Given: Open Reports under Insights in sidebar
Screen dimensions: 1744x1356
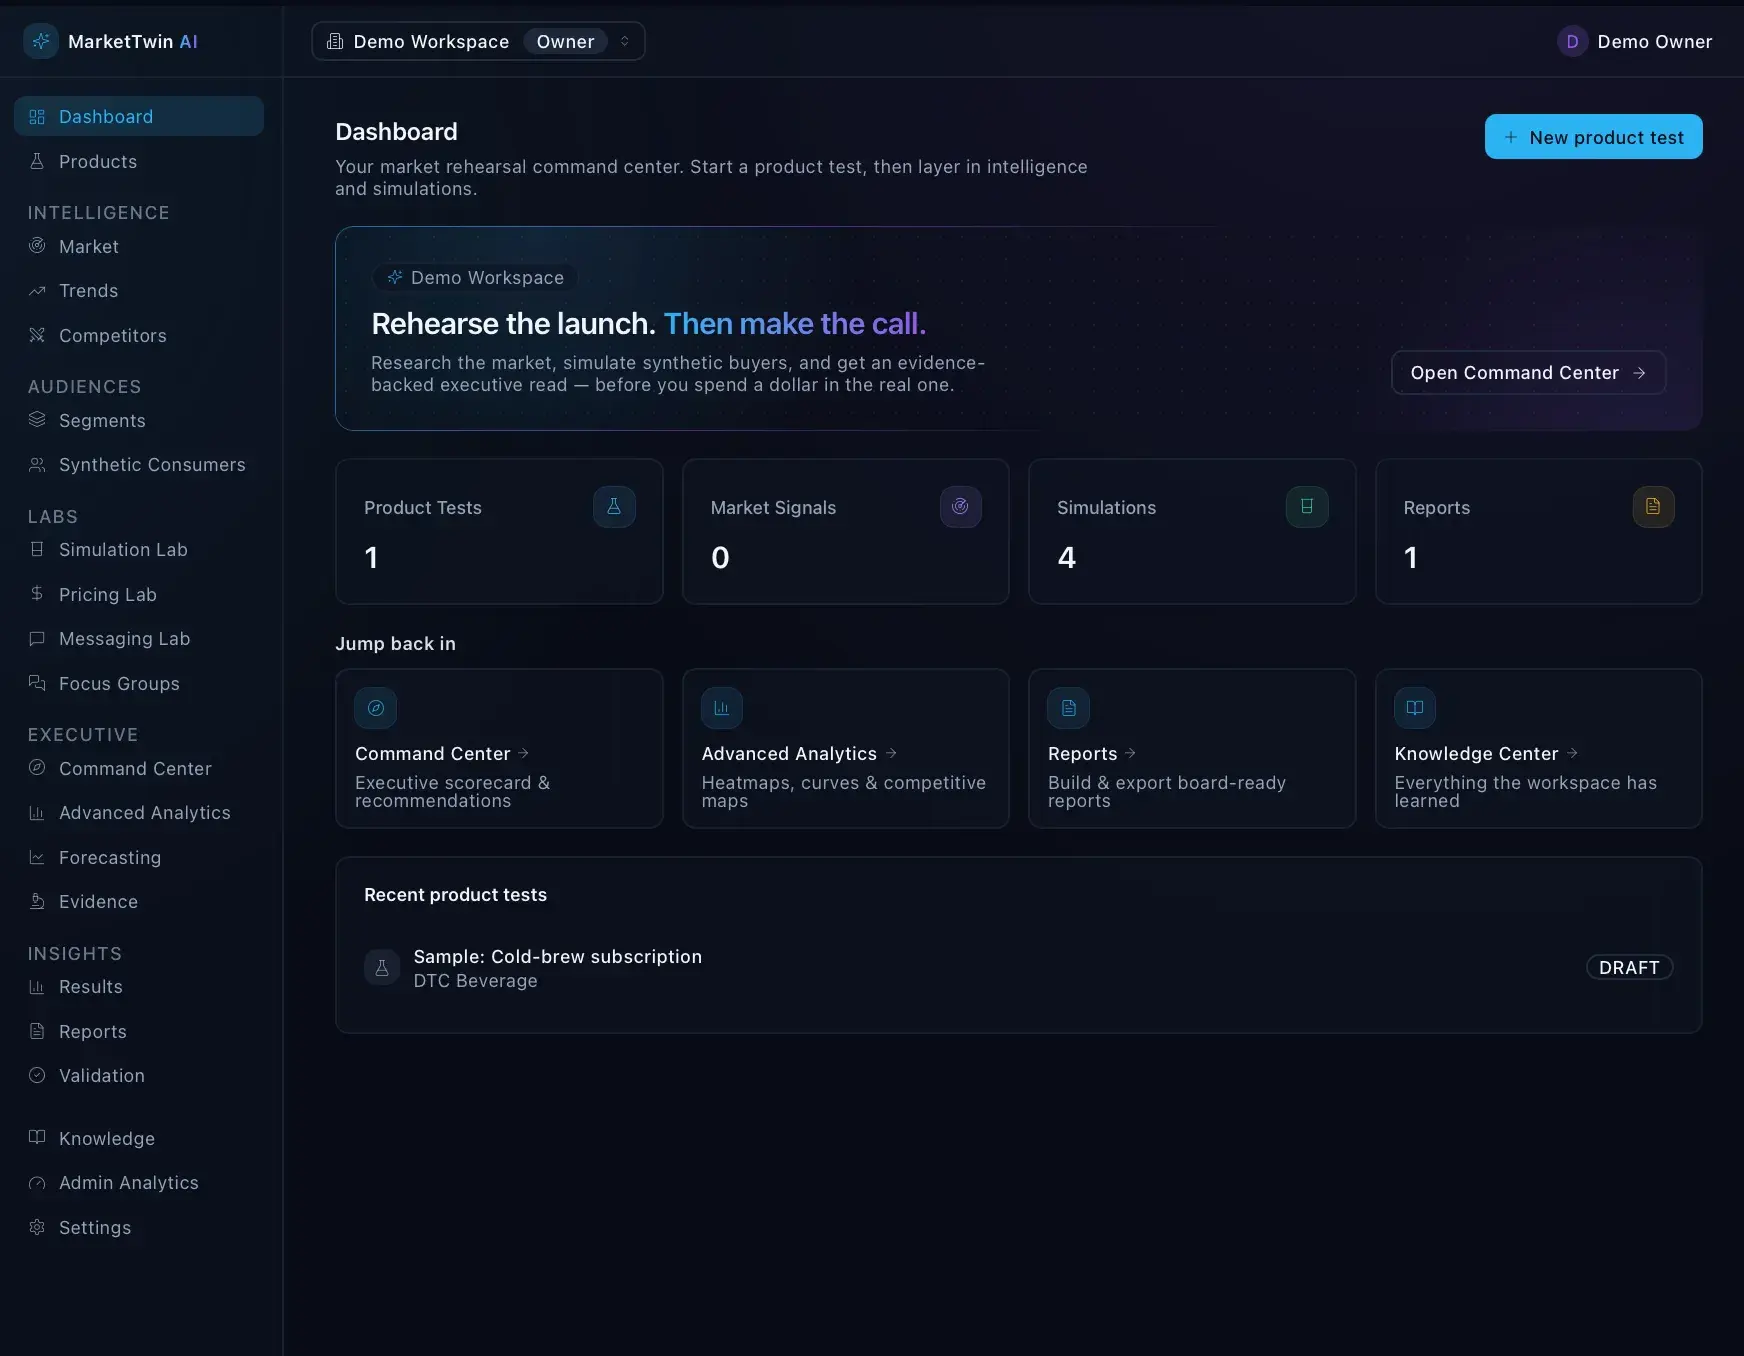Looking at the screenshot, I should (x=139, y=1031).
